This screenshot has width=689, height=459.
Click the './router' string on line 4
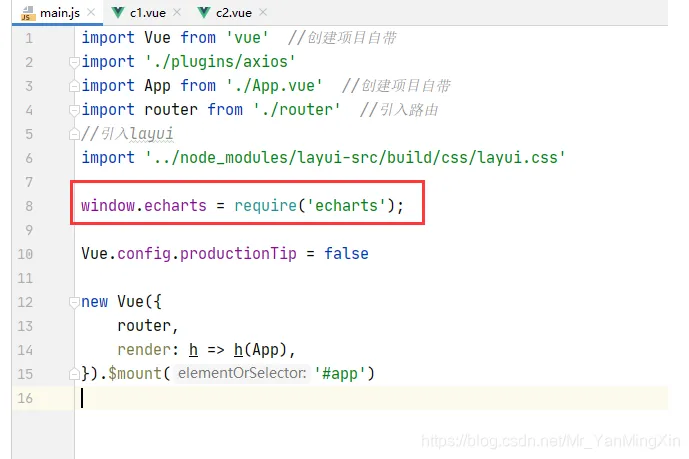297,110
